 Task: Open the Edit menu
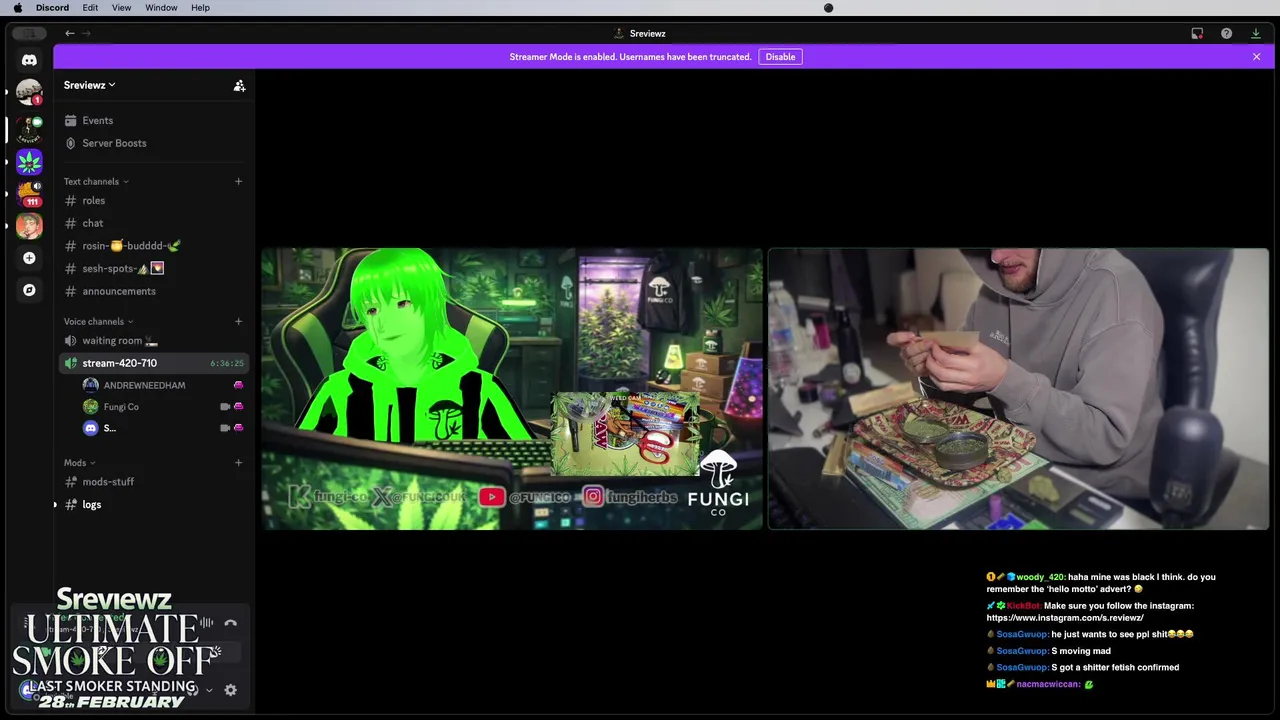[90, 8]
